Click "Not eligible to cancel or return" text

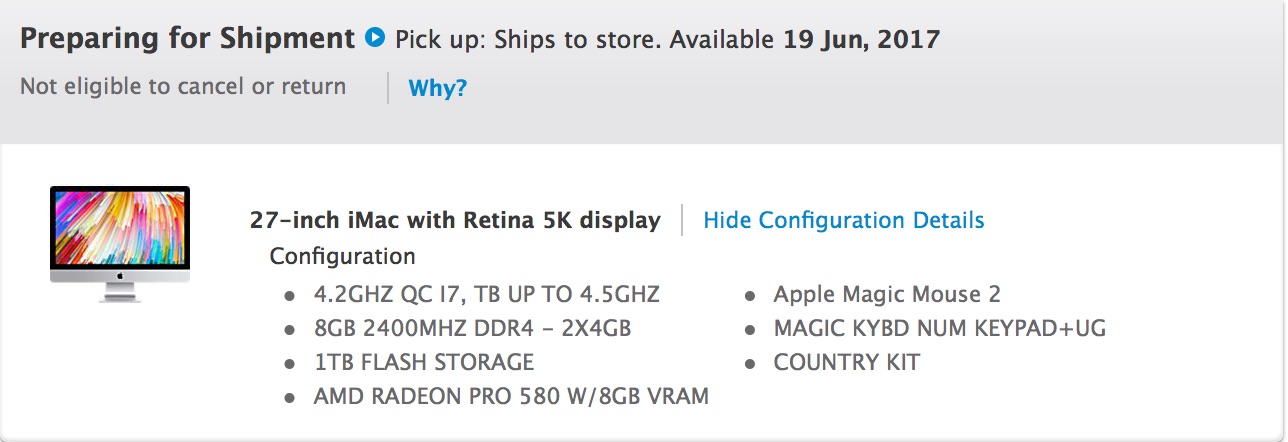183,87
